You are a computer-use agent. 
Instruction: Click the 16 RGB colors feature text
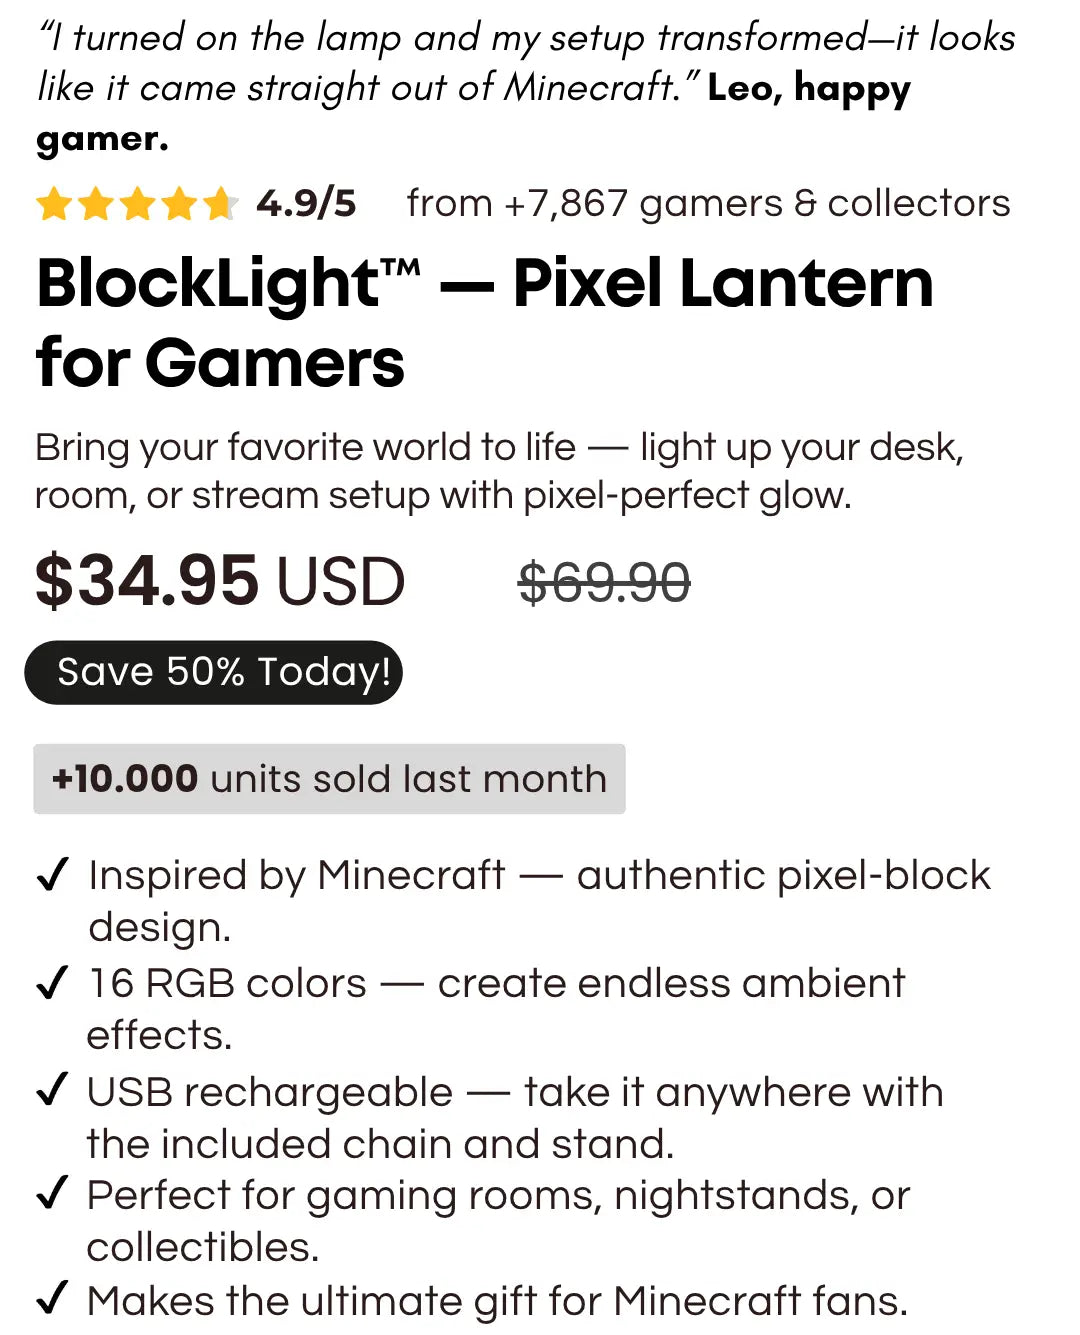point(495,1008)
